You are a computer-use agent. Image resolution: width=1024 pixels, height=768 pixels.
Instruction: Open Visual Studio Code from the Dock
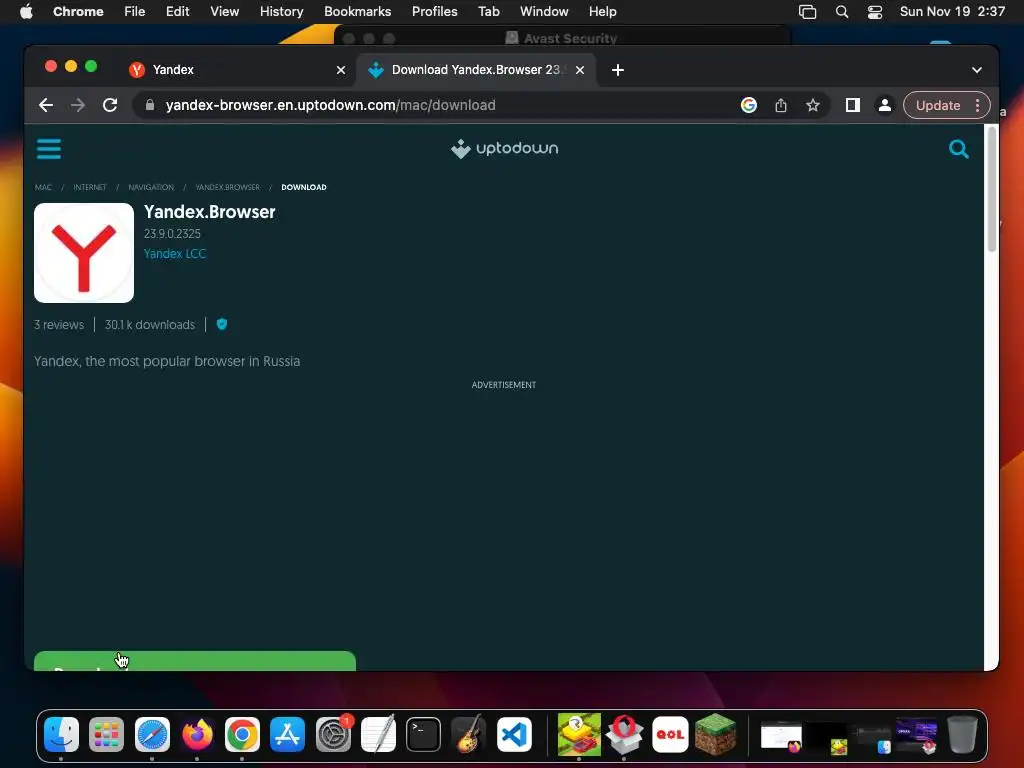tap(514, 734)
